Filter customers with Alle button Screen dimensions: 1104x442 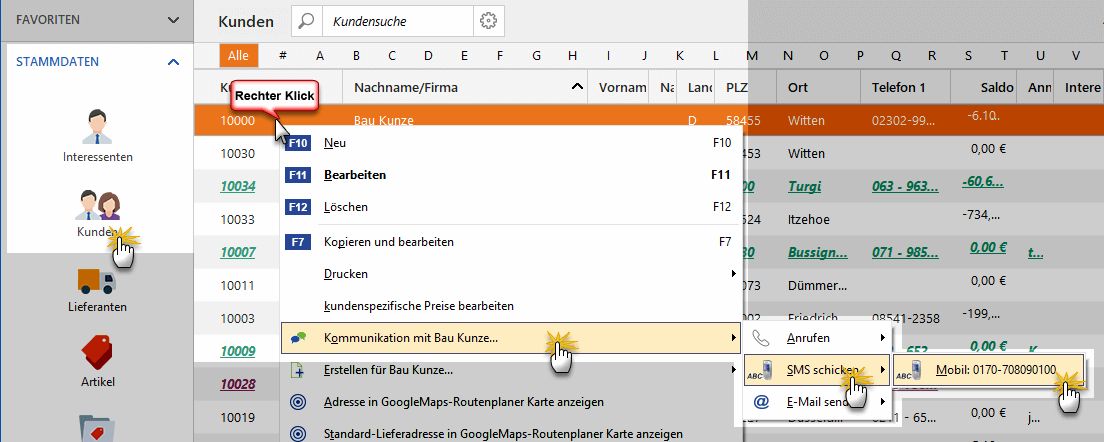click(x=239, y=56)
